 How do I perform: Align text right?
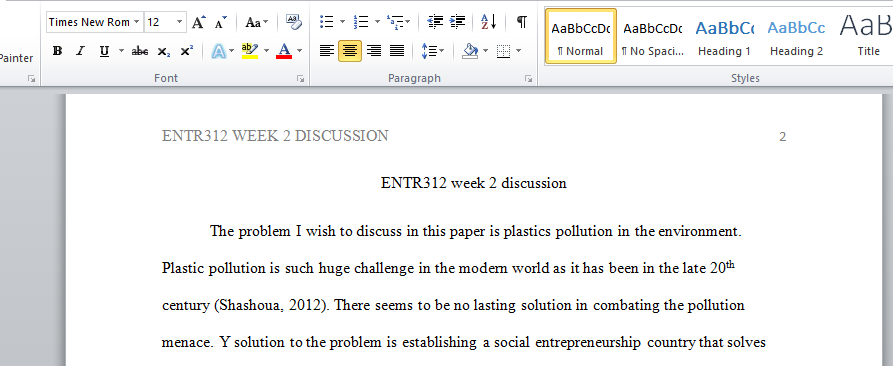[x=374, y=51]
